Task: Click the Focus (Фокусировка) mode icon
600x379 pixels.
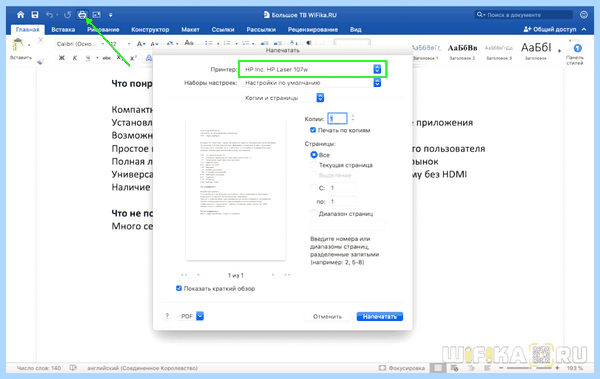Action: coord(382,368)
